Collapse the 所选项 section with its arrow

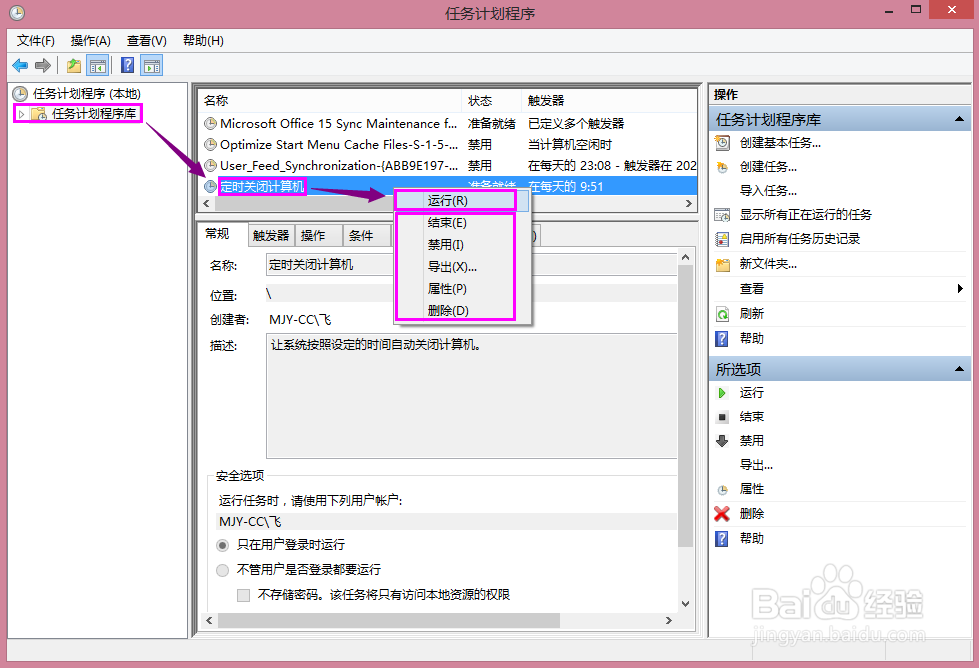pyautogui.click(x=959, y=368)
